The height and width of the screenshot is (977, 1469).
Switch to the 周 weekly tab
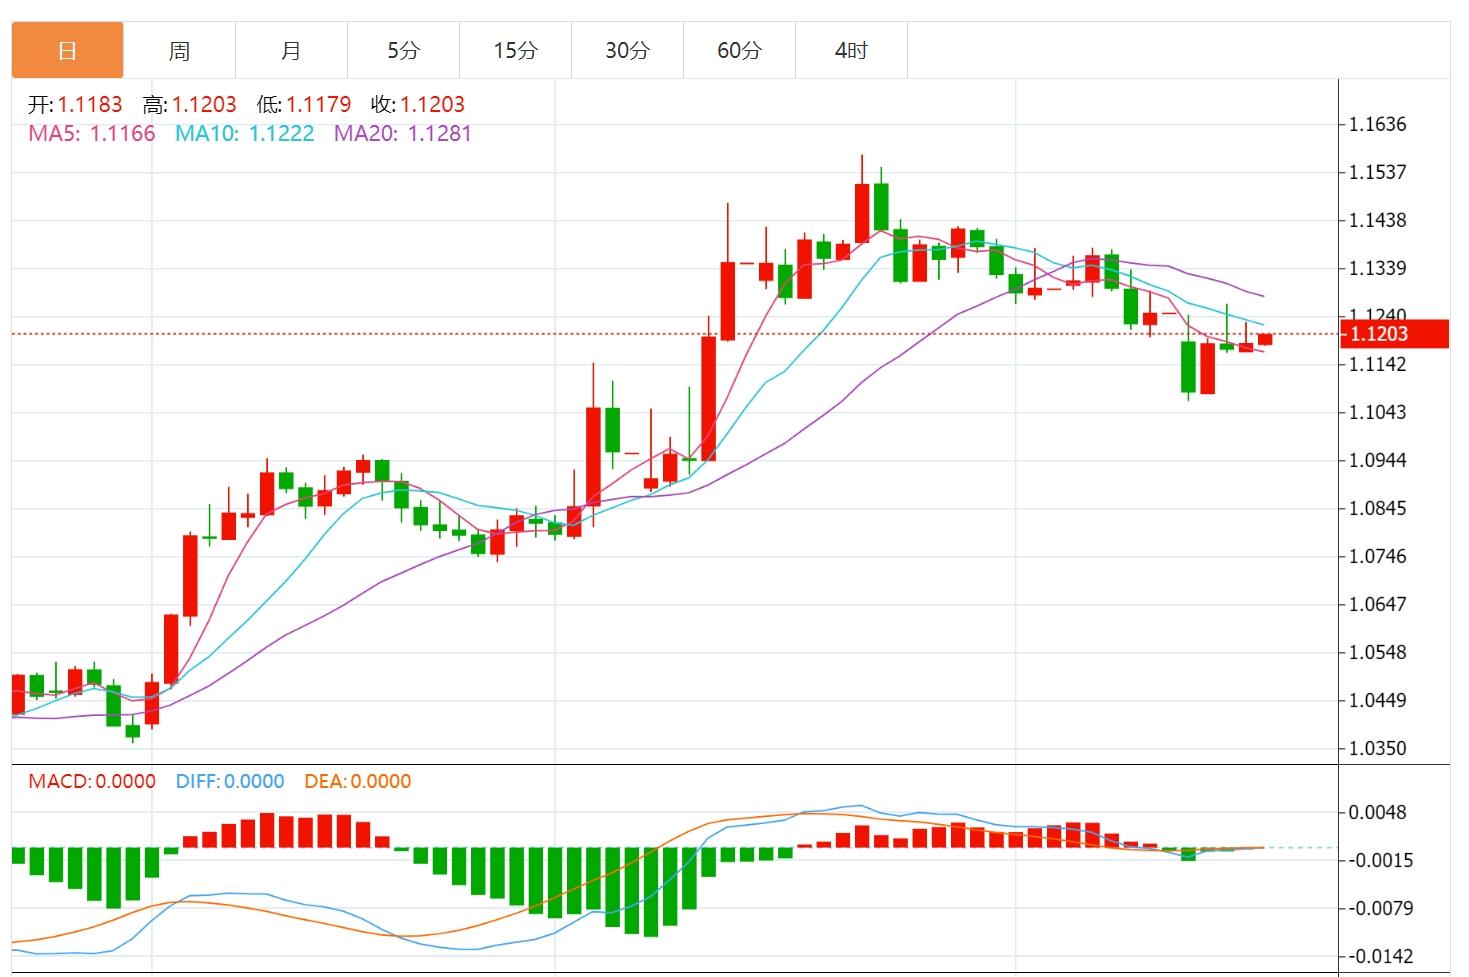point(179,50)
